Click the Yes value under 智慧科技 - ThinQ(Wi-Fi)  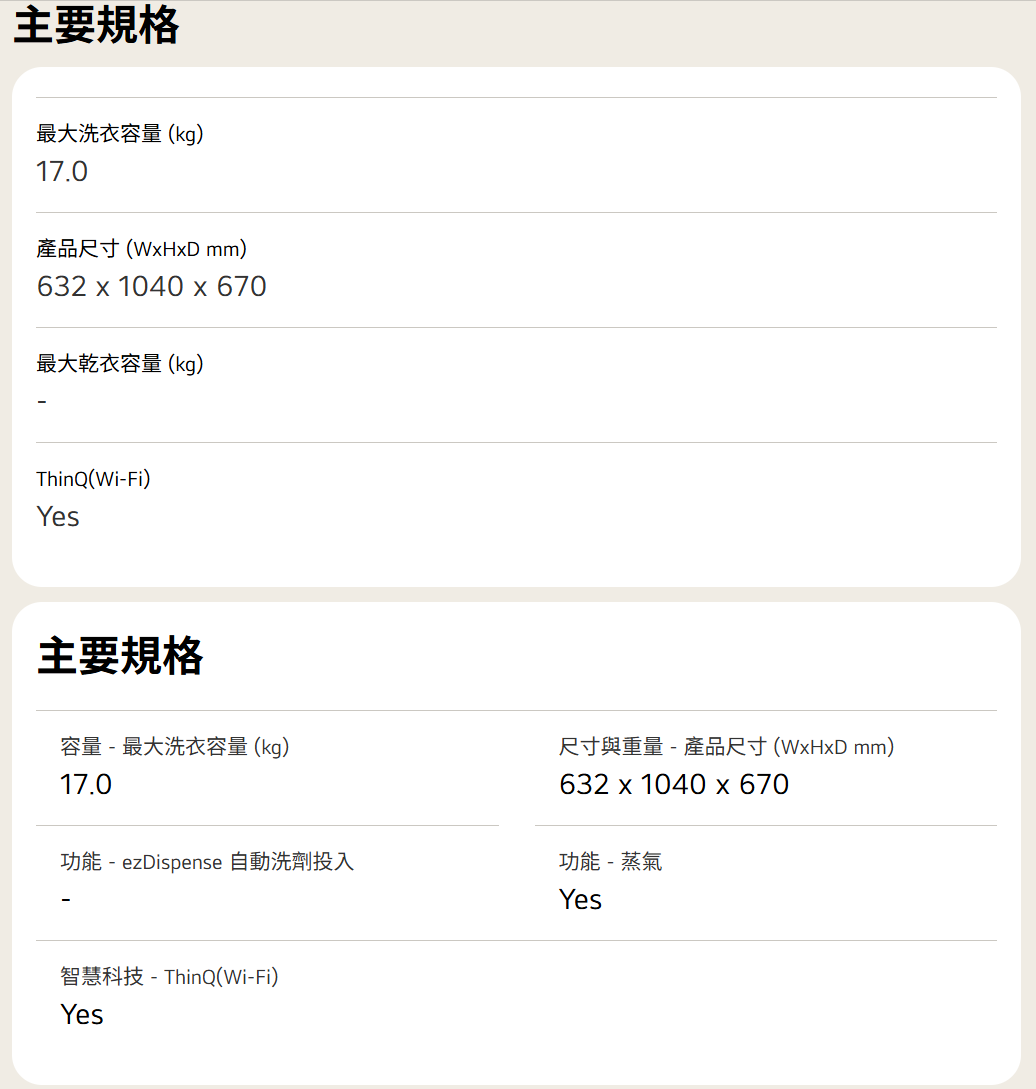[x=82, y=1014]
